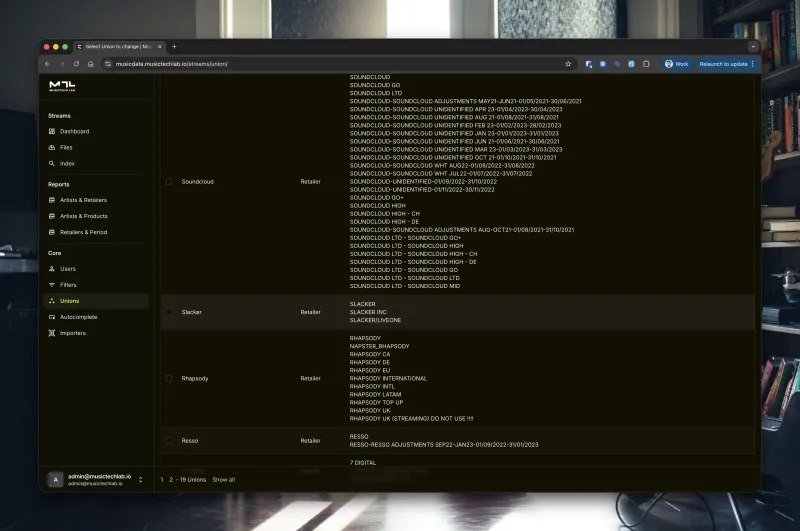The width and height of the screenshot is (800, 531).
Task: Tick the Slacker union checkbox
Action: tap(169, 312)
